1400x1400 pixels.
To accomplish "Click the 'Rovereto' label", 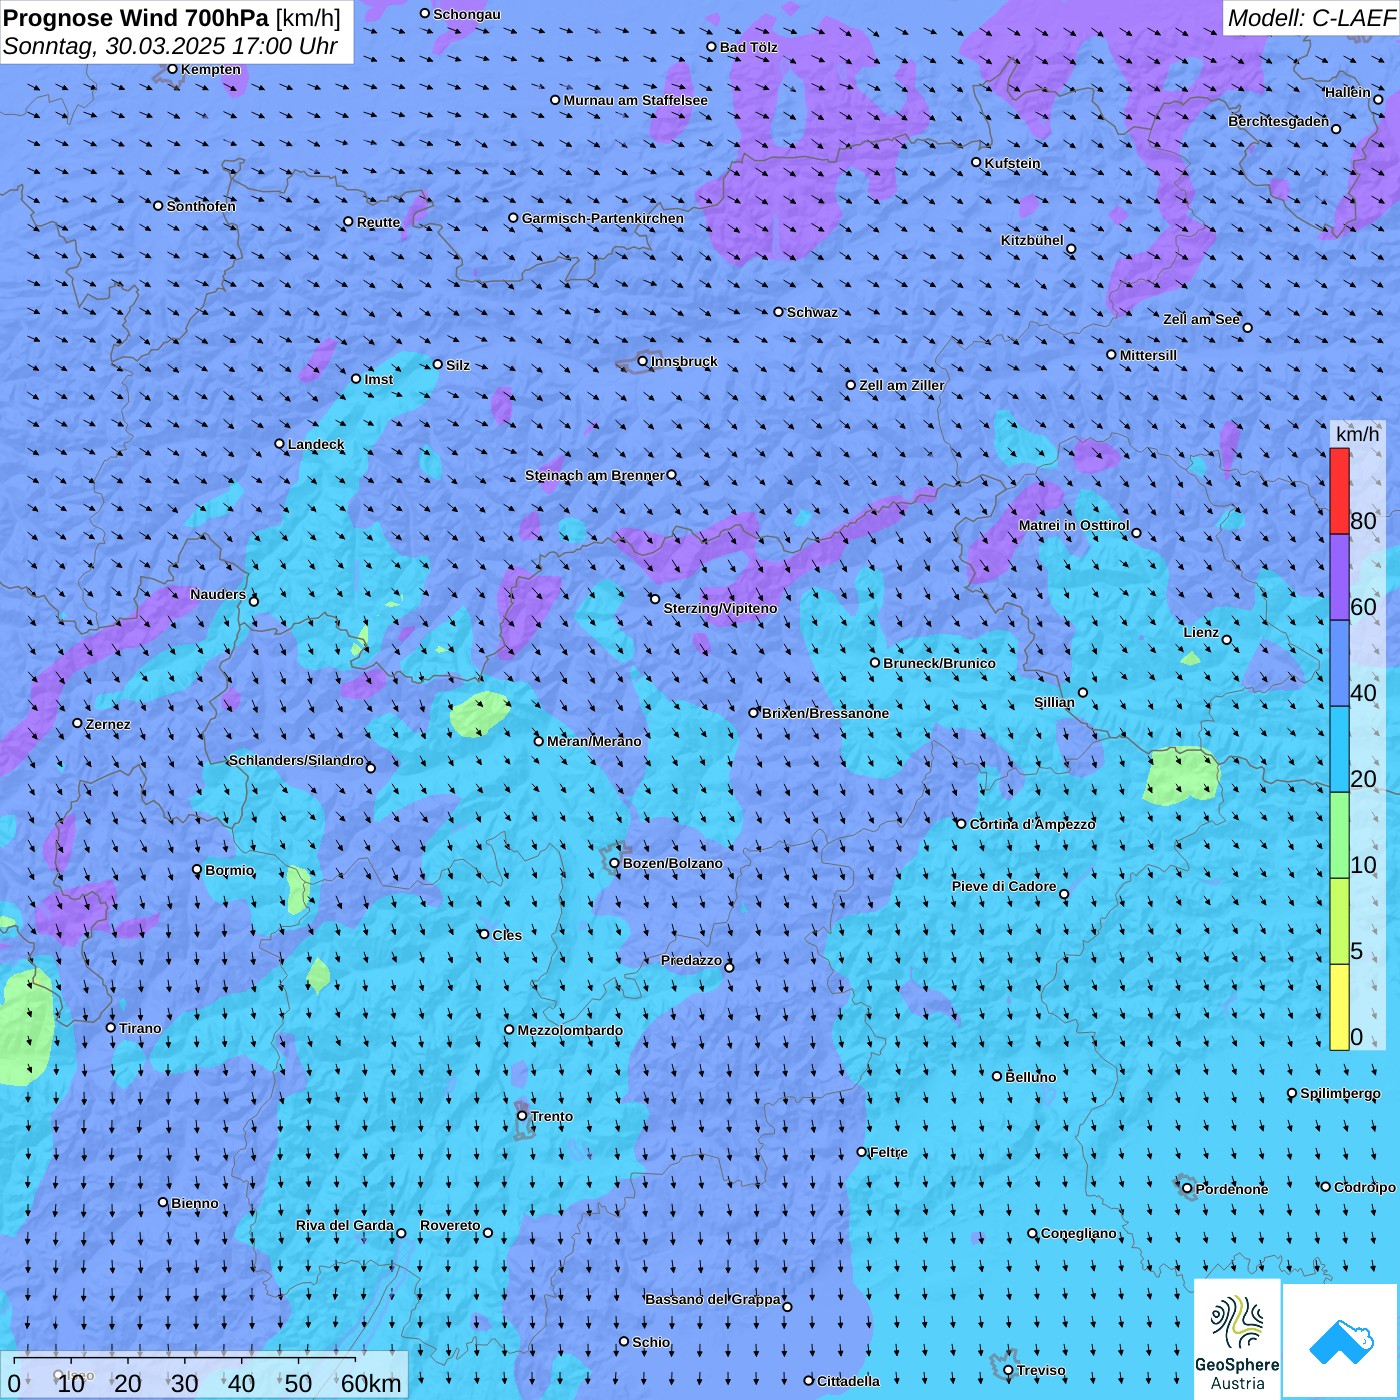I will 450,1225.
